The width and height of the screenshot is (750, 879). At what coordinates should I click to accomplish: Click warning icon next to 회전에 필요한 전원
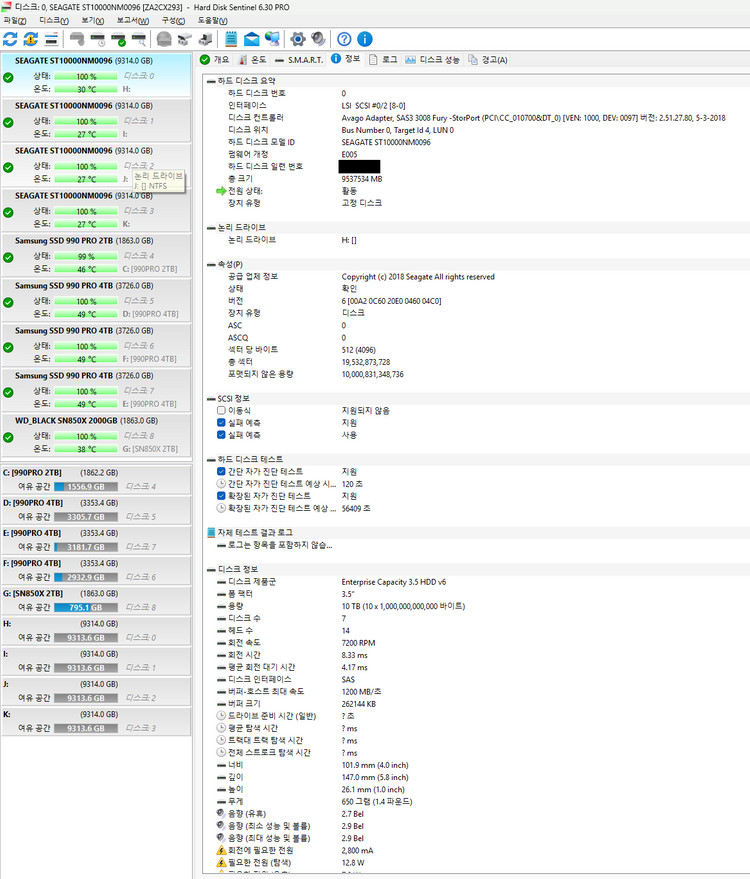[221, 850]
